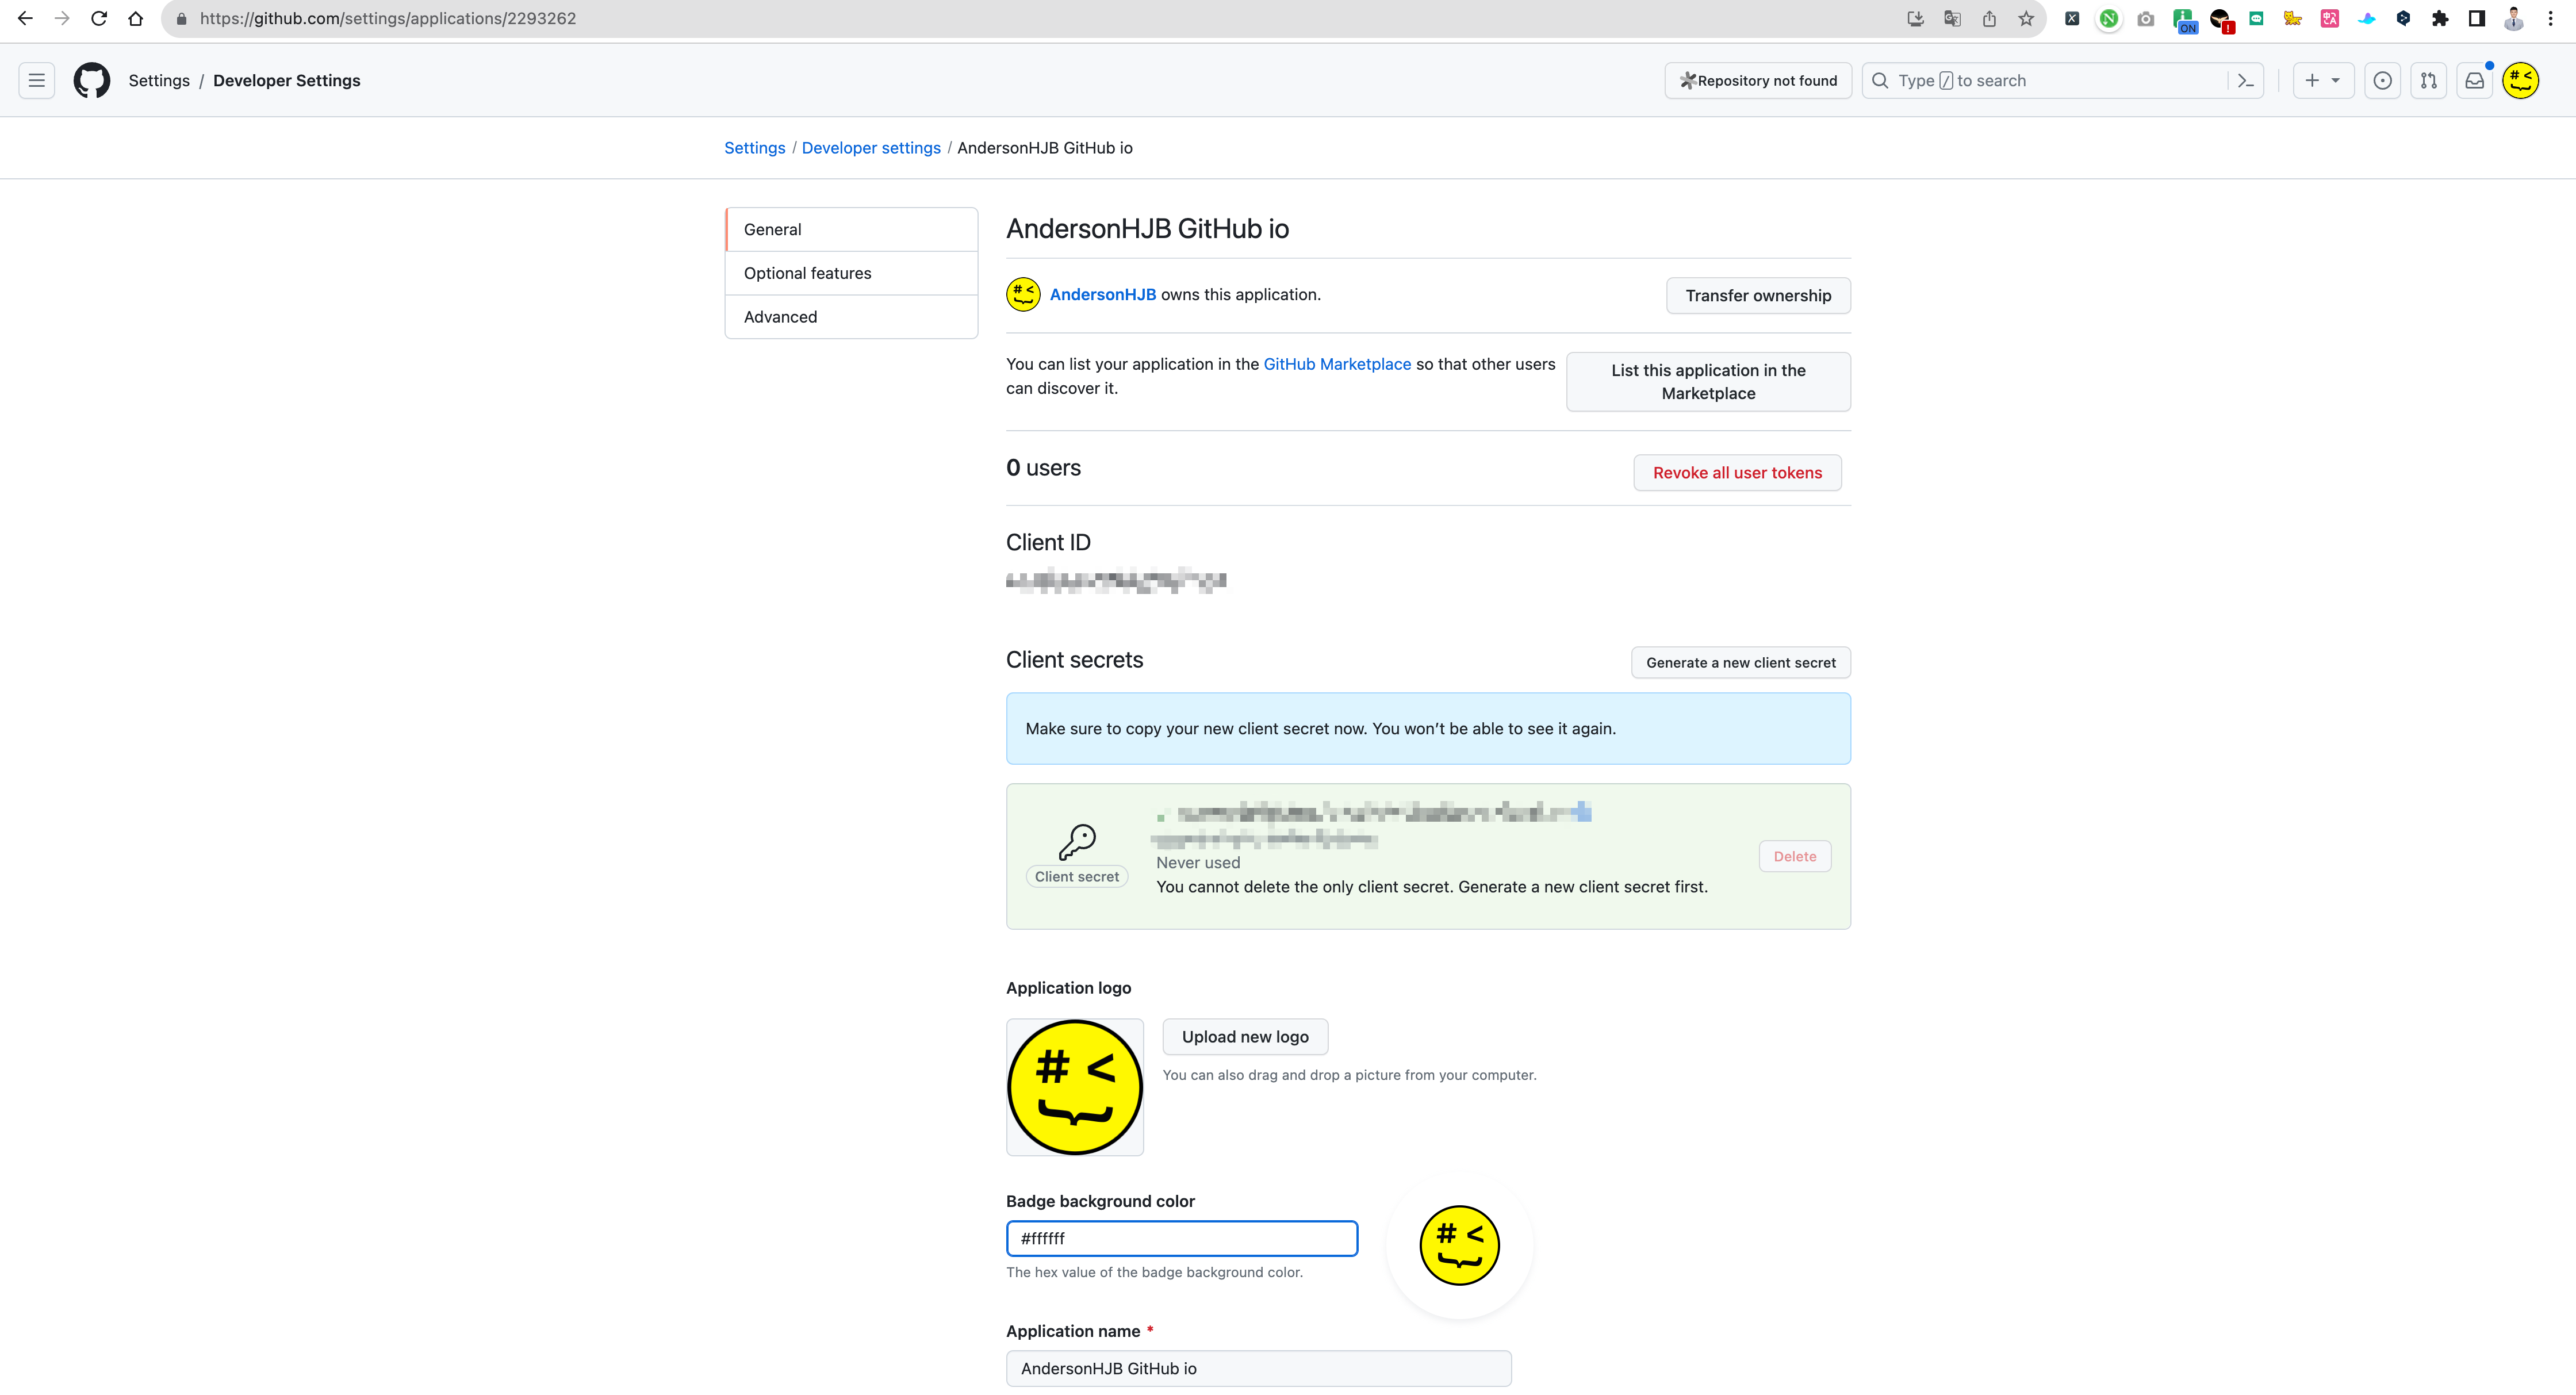The height and width of the screenshot is (1395, 2576).
Task: Open the AndersonHJB owner profile link
Action: 1103,294
